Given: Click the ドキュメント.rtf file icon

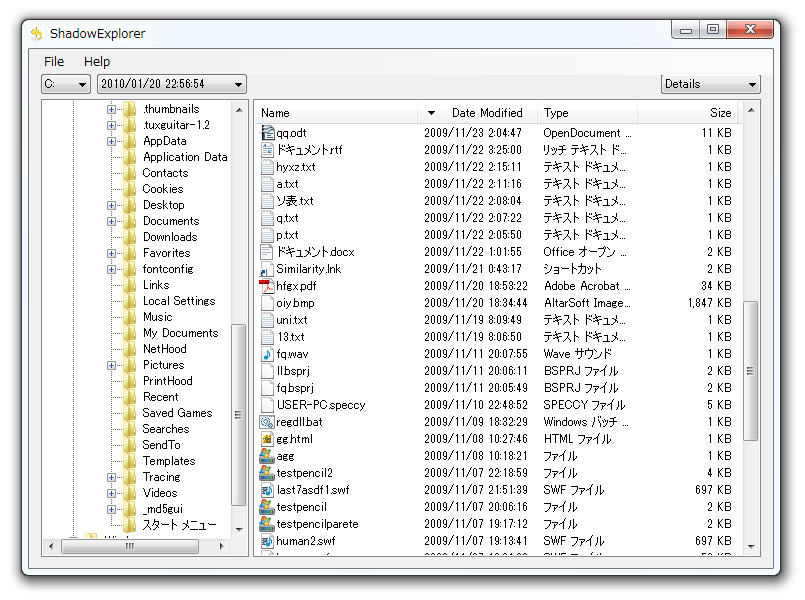Looking at the screenshot, I should tap(267, 150).
